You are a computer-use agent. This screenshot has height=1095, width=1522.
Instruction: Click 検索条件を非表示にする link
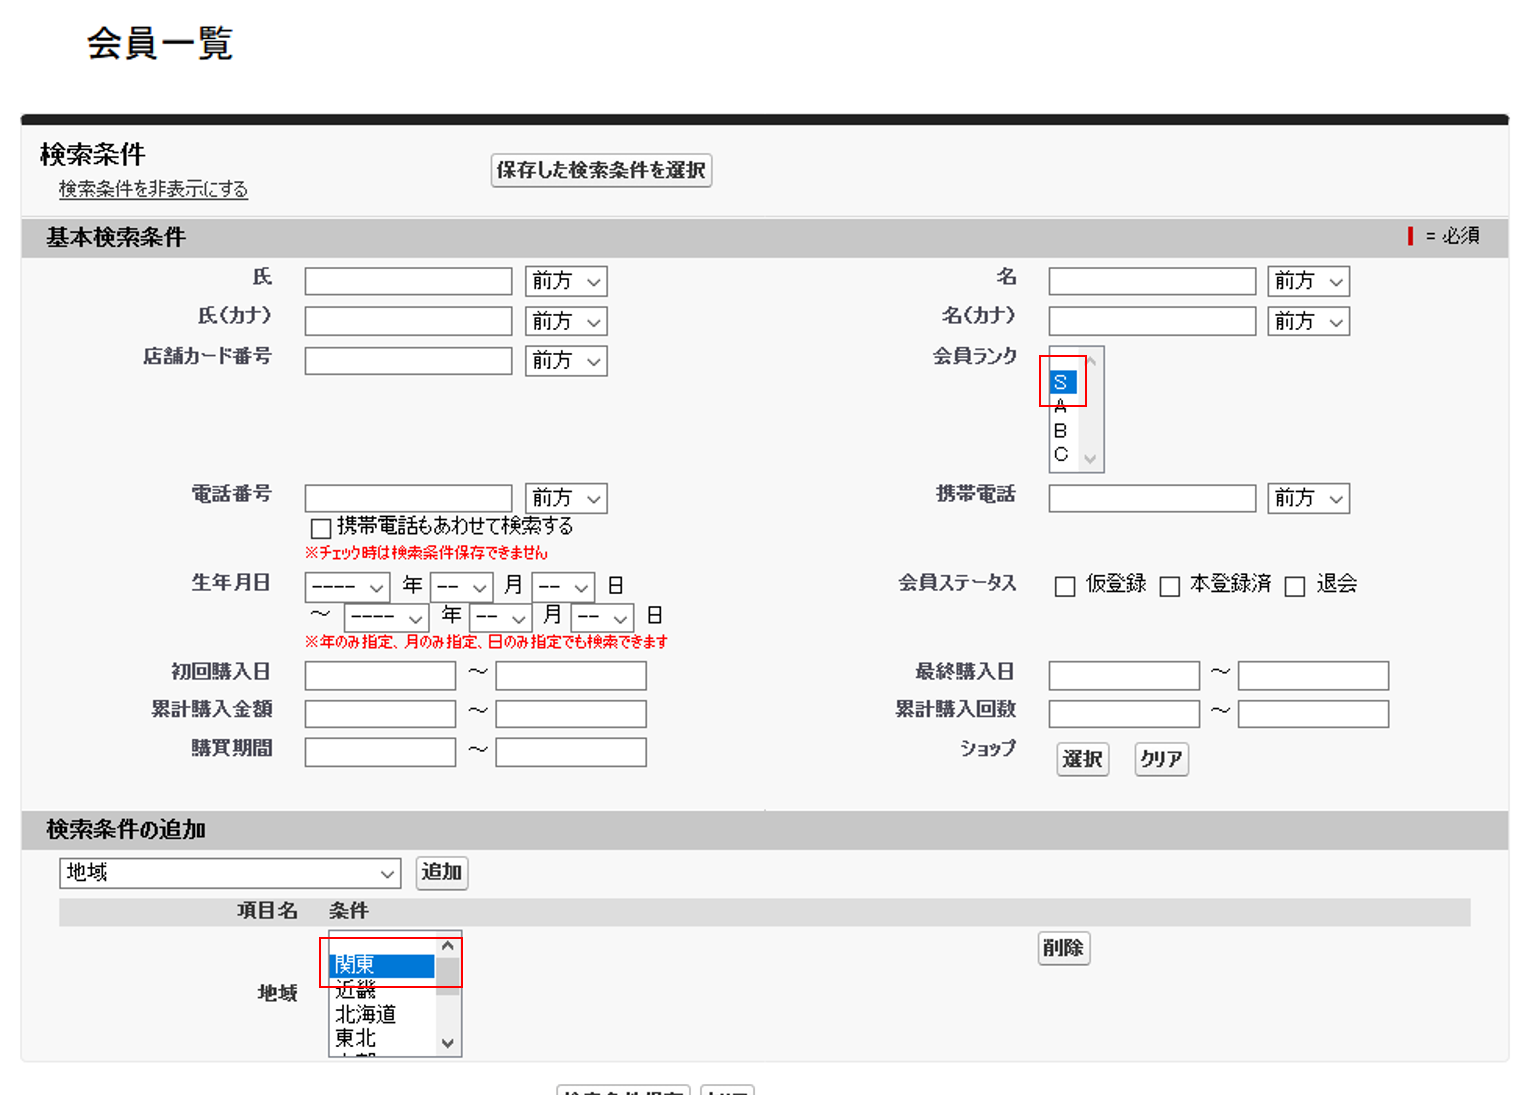[x=153, y=189]
